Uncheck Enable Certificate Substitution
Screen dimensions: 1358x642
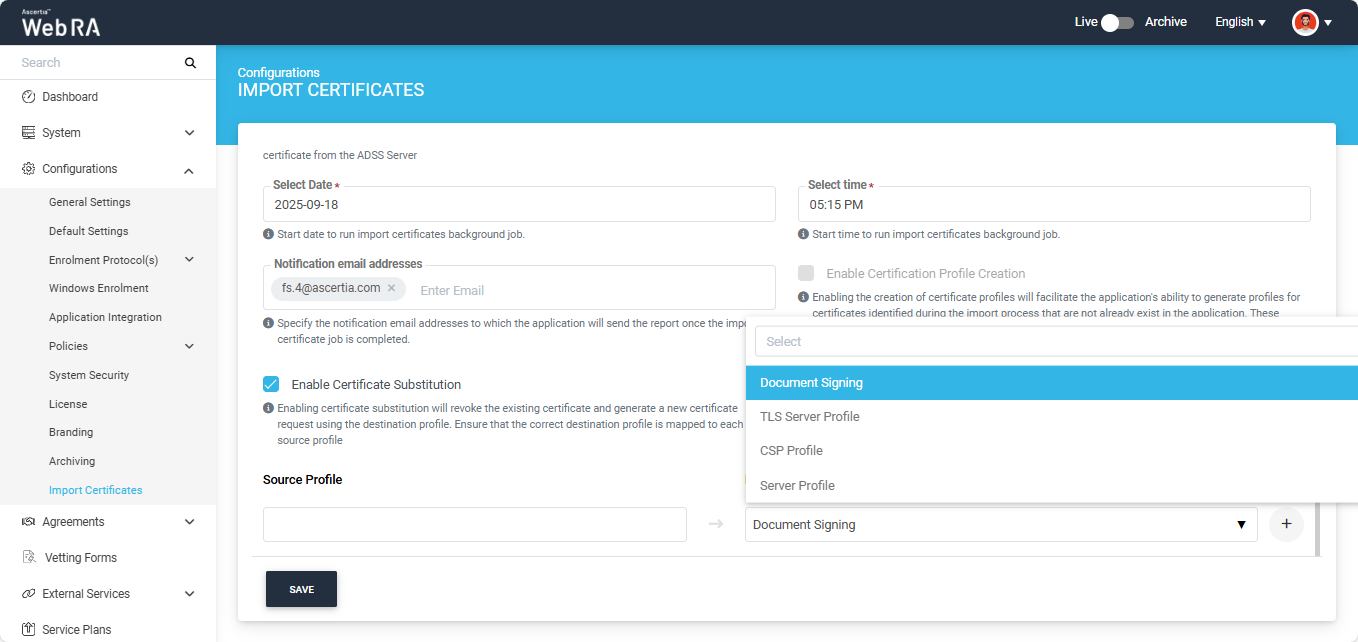[271, 384]
